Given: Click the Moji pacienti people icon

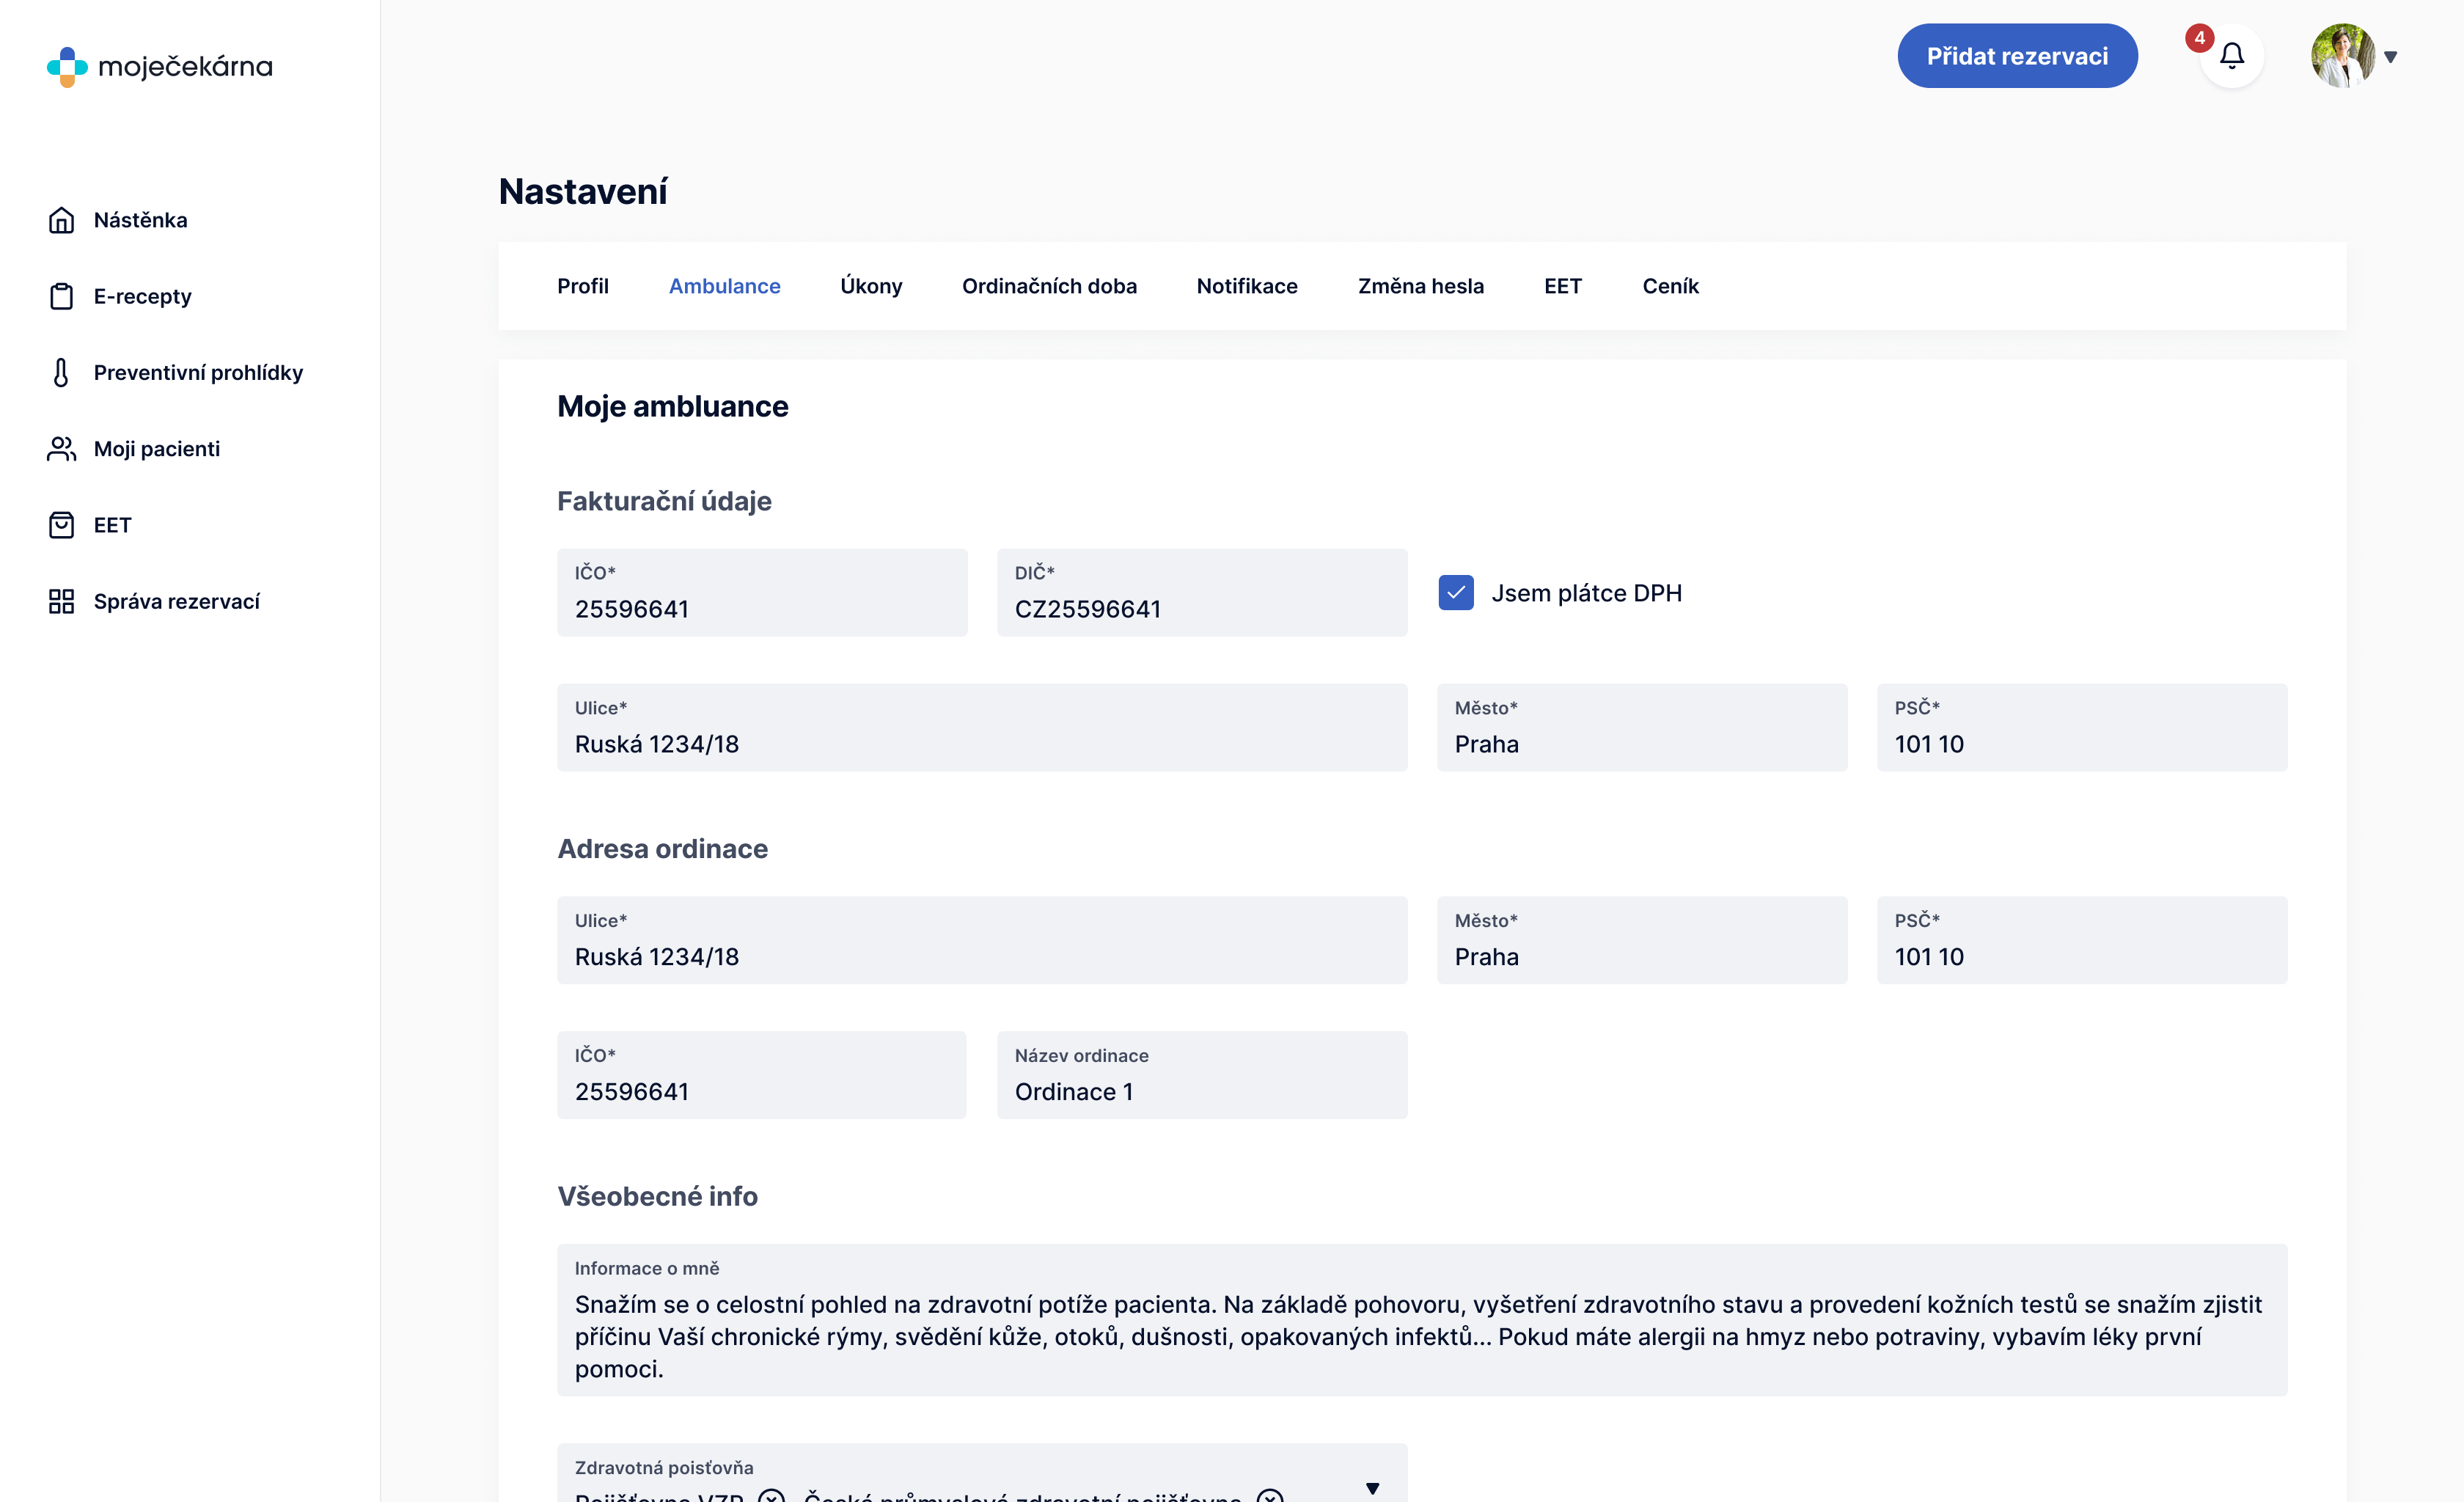Looking at the screenshot, I should (61, 449).
